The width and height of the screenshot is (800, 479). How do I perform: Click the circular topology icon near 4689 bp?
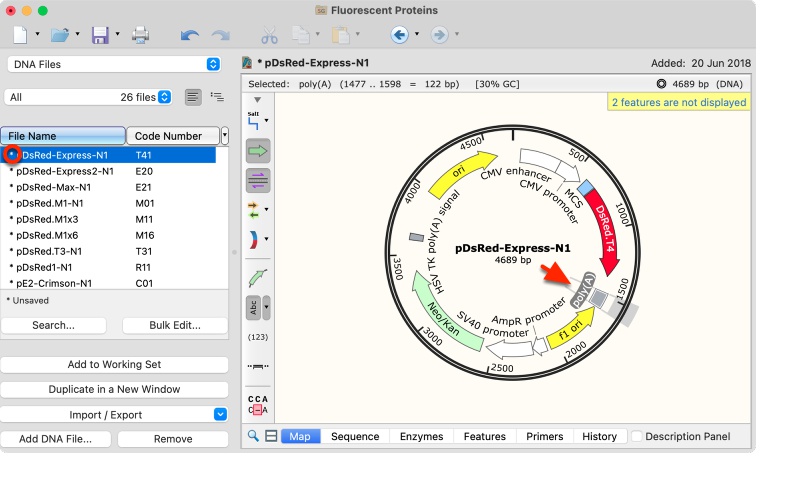pyautogui.click(x=661, y=84)
